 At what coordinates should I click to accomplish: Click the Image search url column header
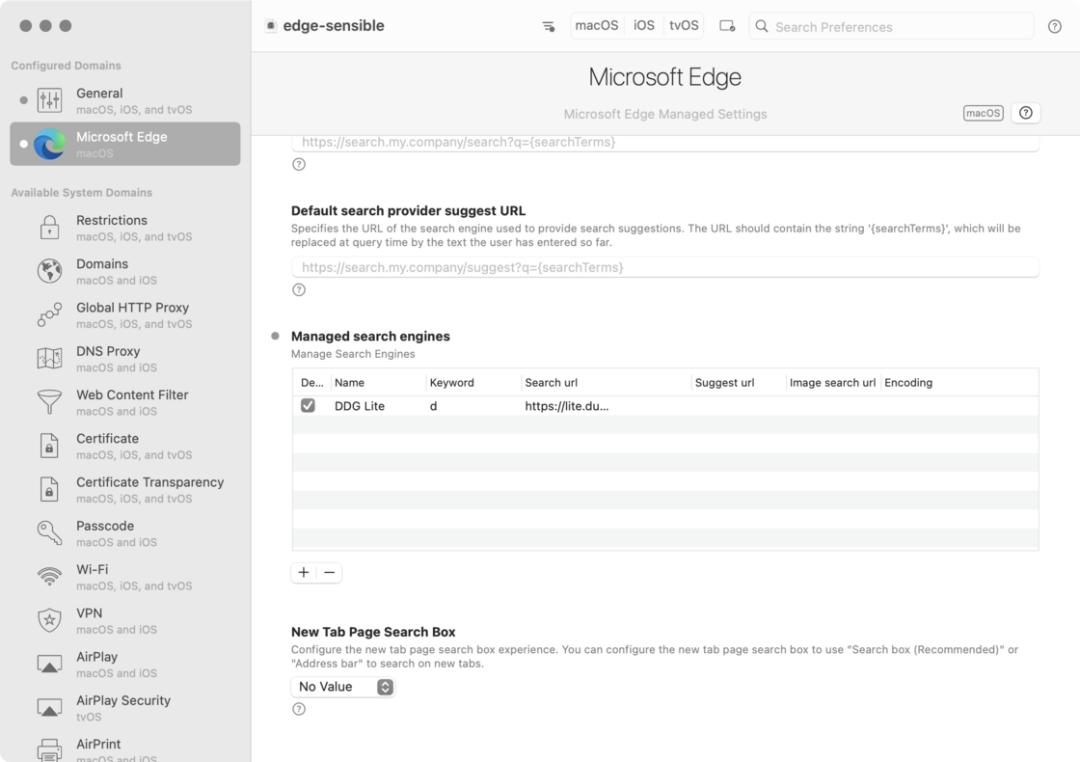click(x=833, y=382)
